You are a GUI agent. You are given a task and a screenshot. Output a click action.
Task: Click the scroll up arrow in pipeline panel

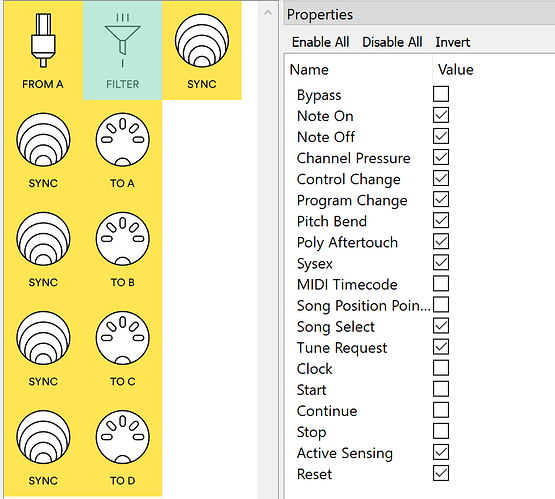pyautogui.click(x=268, y=13)
